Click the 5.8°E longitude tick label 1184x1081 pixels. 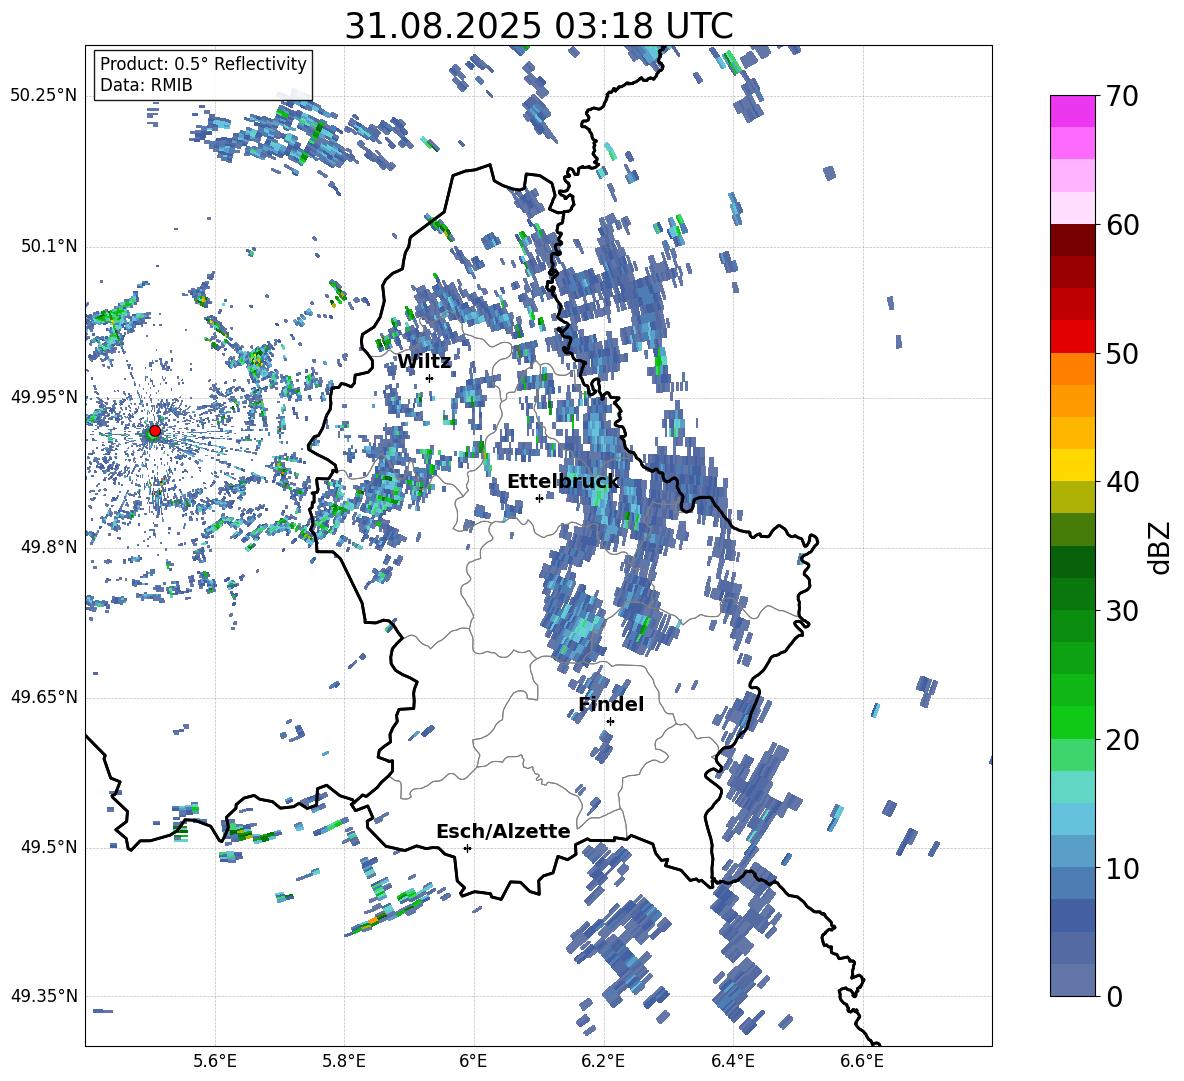[x=344, y=1061]
